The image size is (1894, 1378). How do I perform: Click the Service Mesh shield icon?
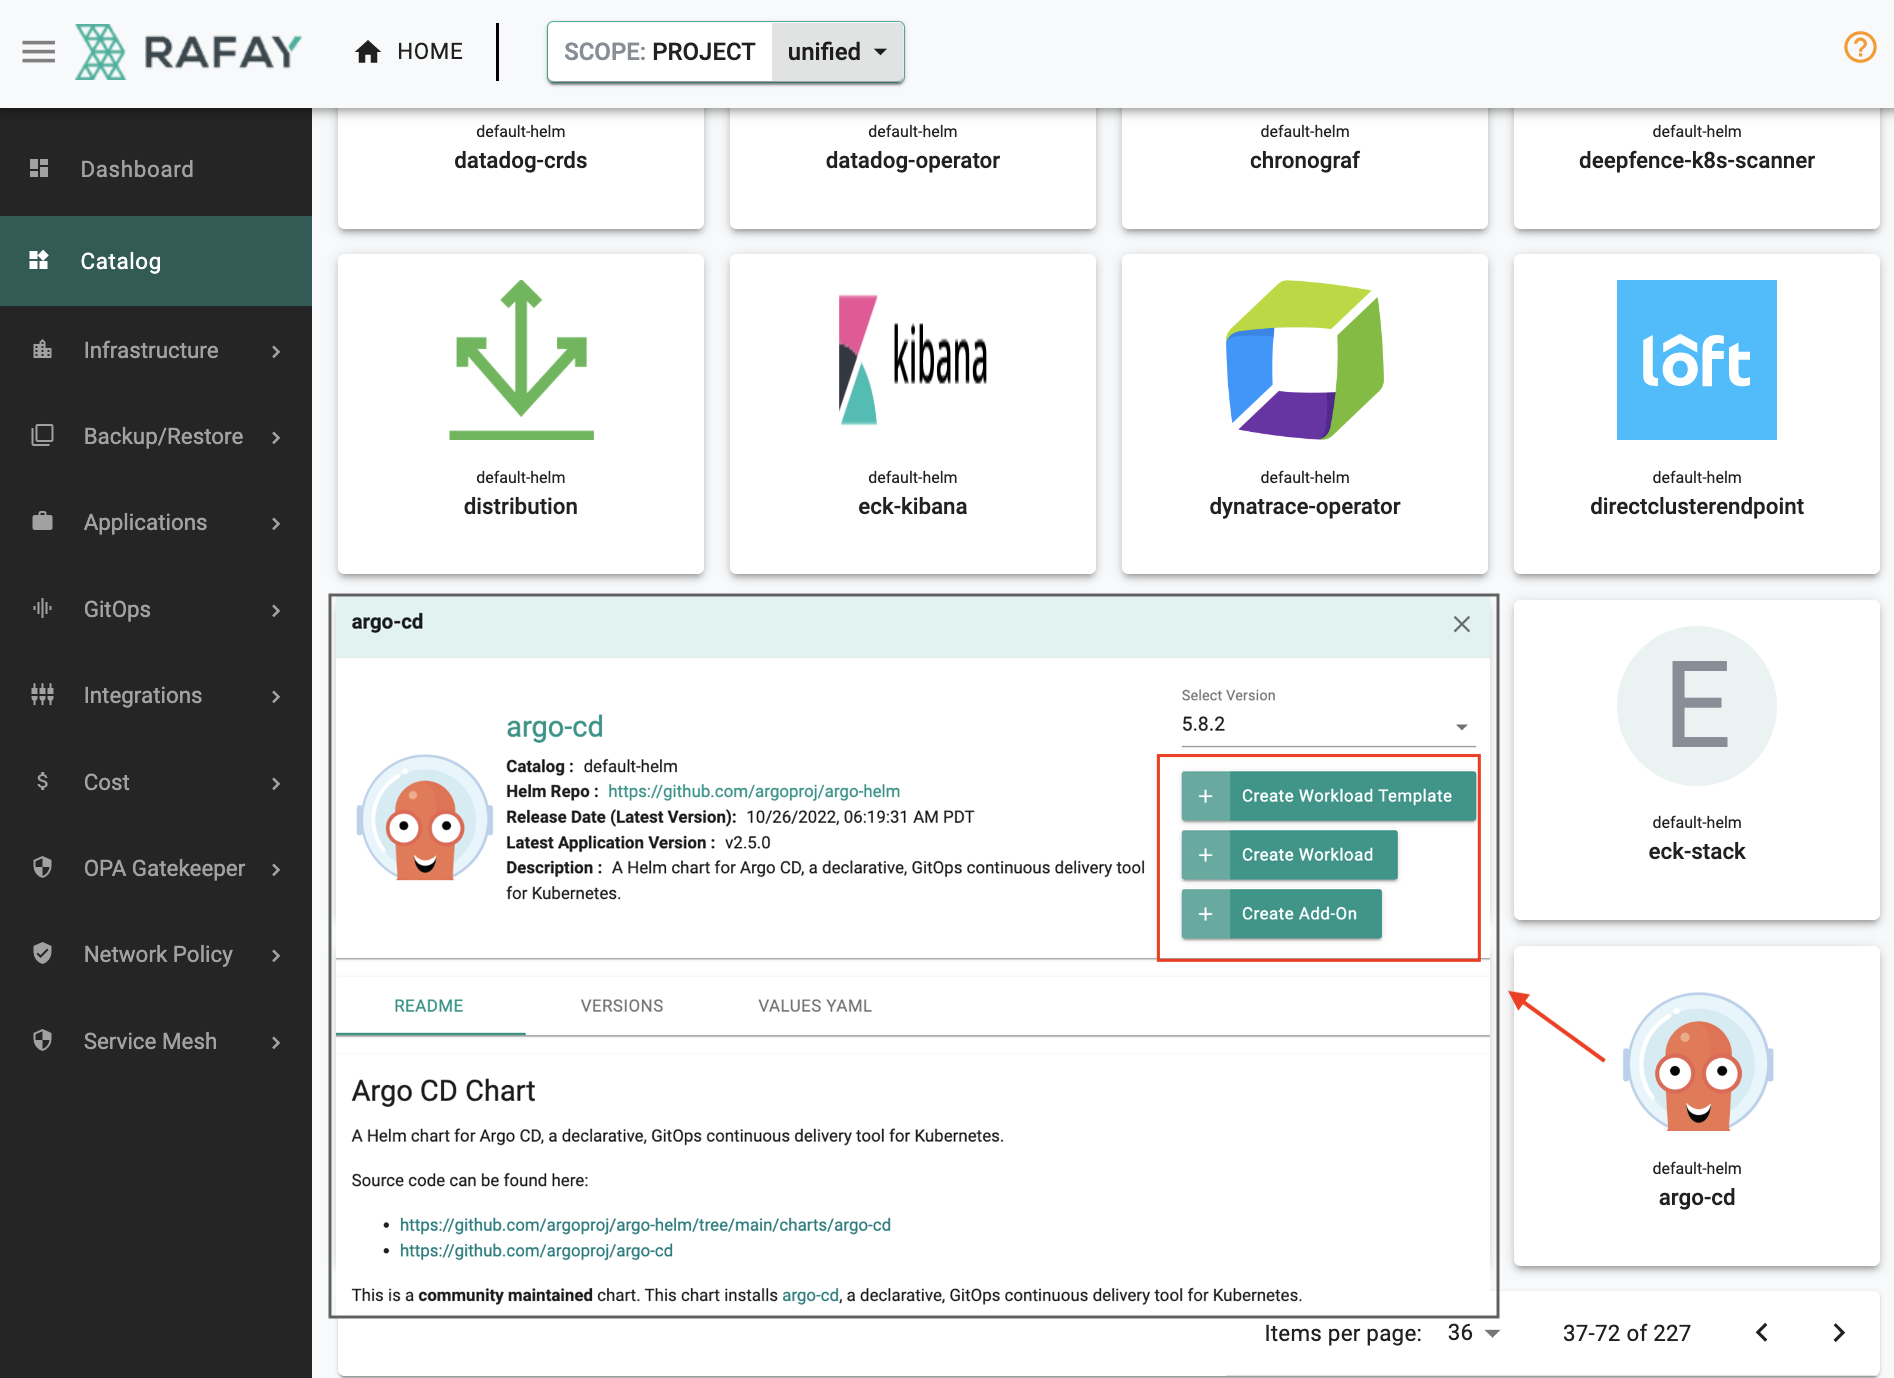click(x=42, y=1040)
